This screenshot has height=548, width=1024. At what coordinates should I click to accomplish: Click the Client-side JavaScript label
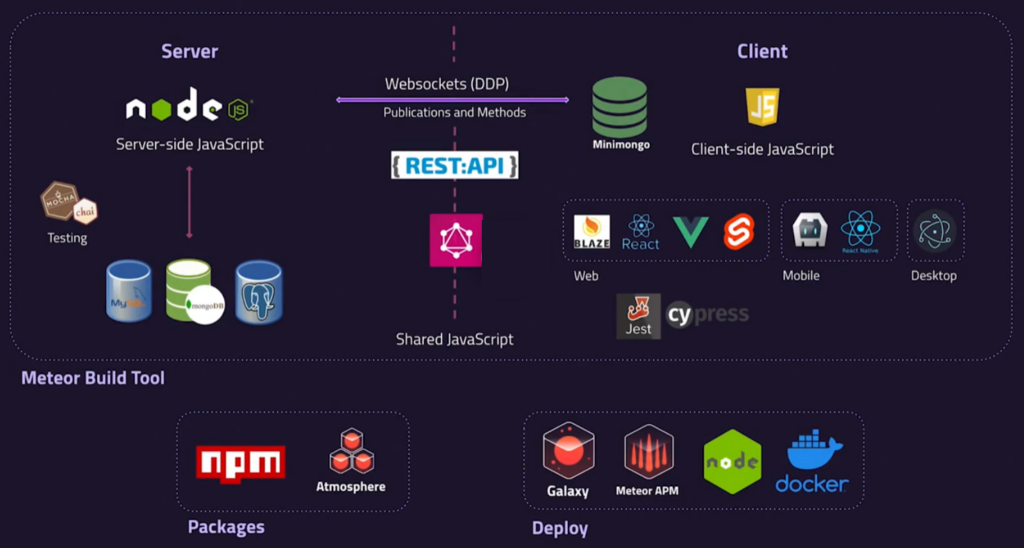(762, 149)
